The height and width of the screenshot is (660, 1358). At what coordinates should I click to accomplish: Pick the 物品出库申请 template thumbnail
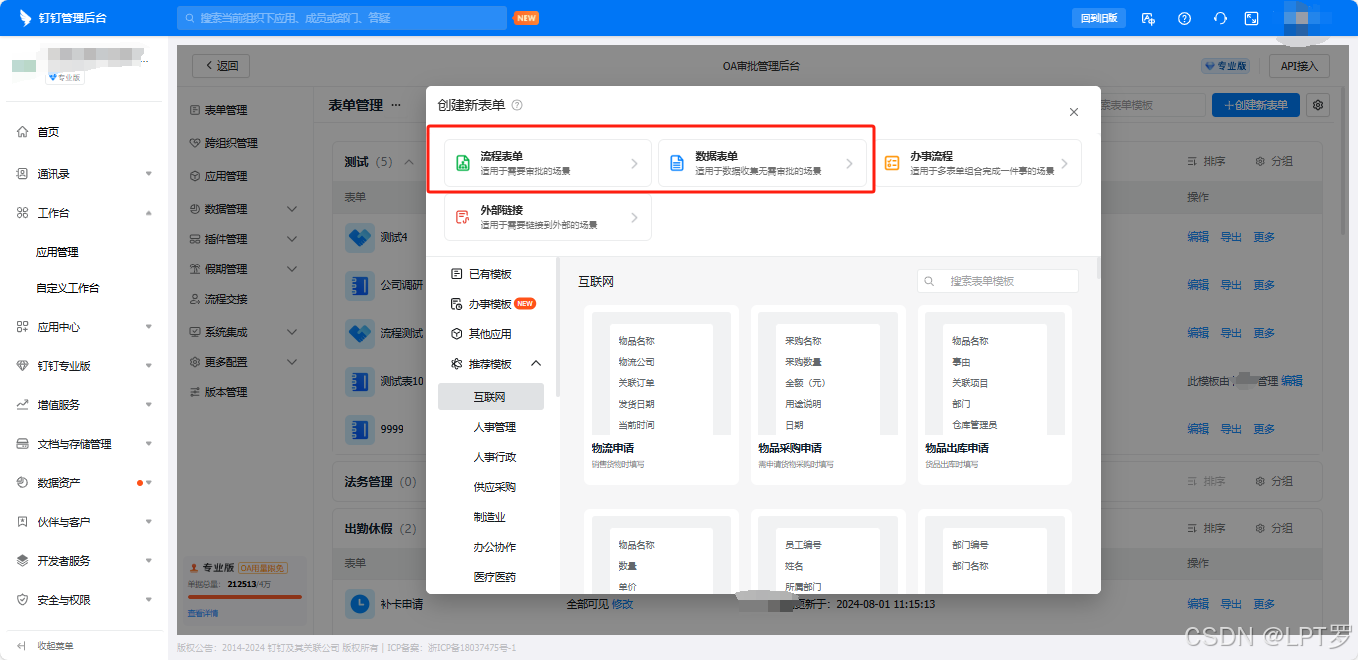995,395
